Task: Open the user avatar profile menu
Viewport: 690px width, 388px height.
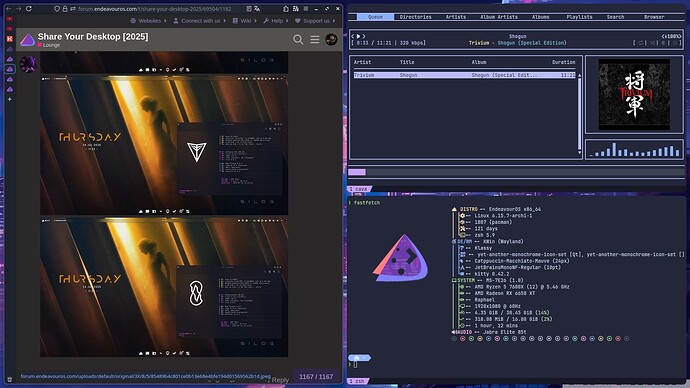Action: click(x=331, y=40)
